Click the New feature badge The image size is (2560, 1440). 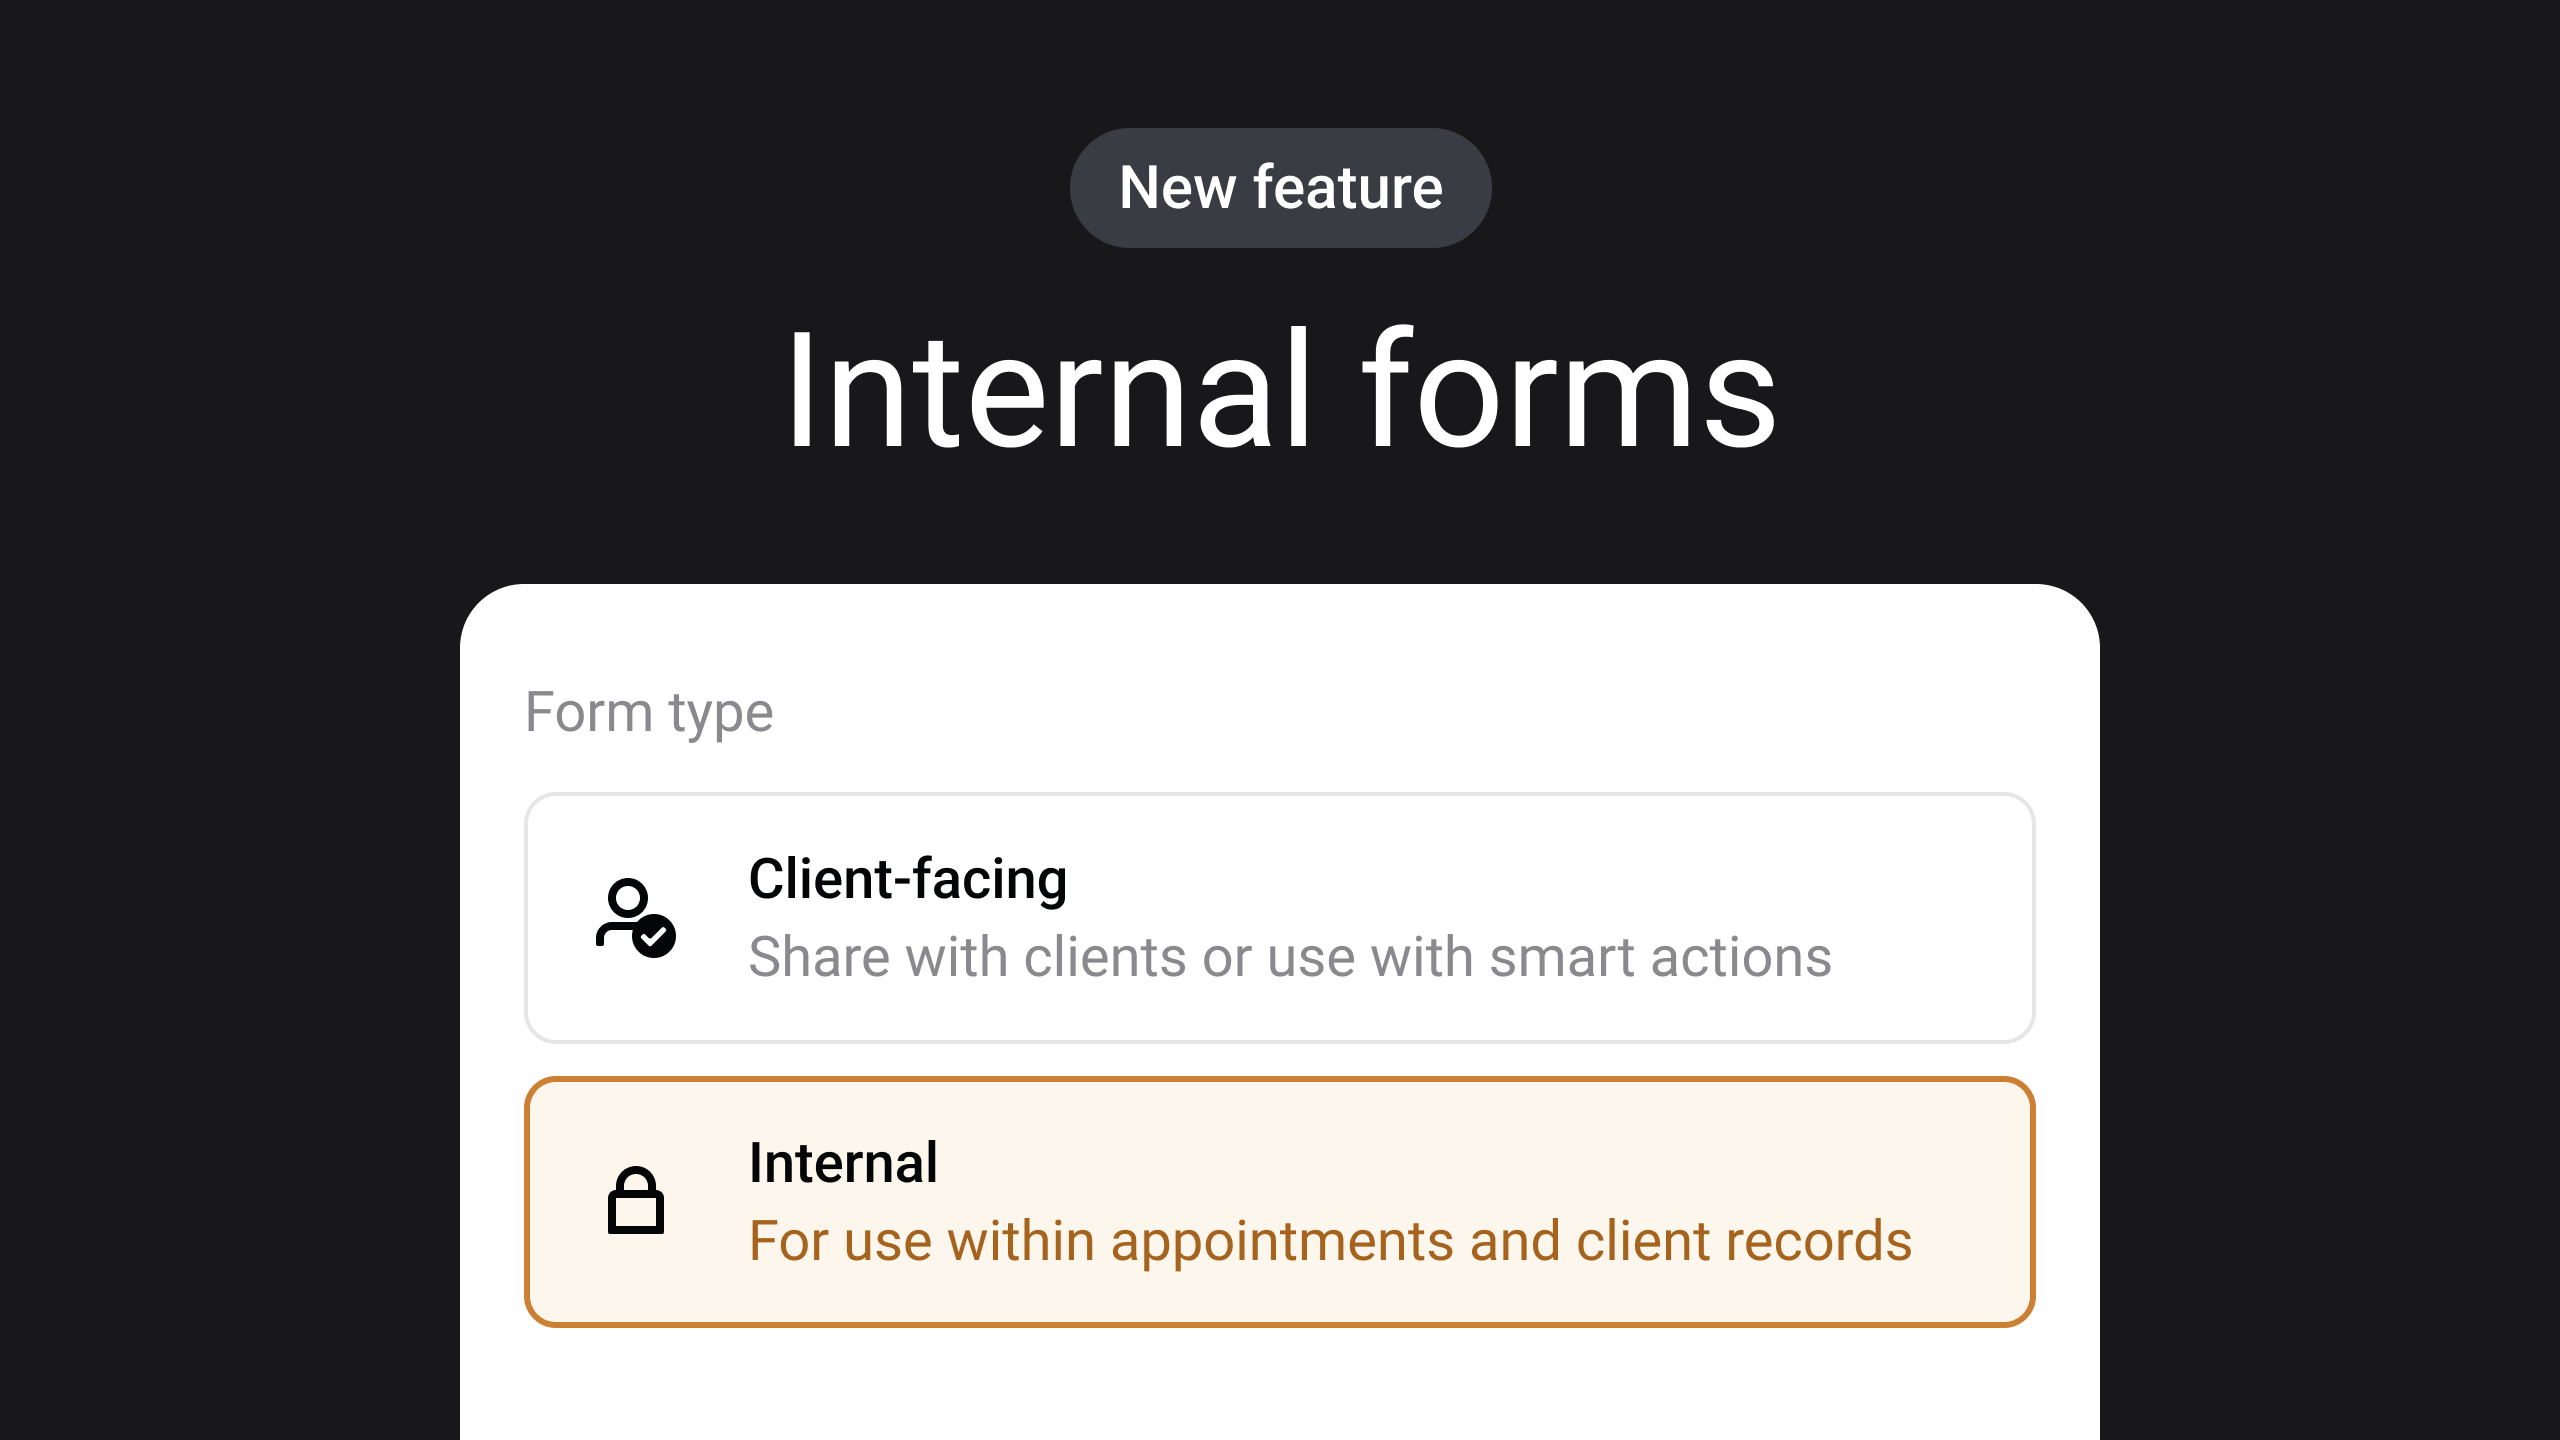click(x=1280, y=187)
